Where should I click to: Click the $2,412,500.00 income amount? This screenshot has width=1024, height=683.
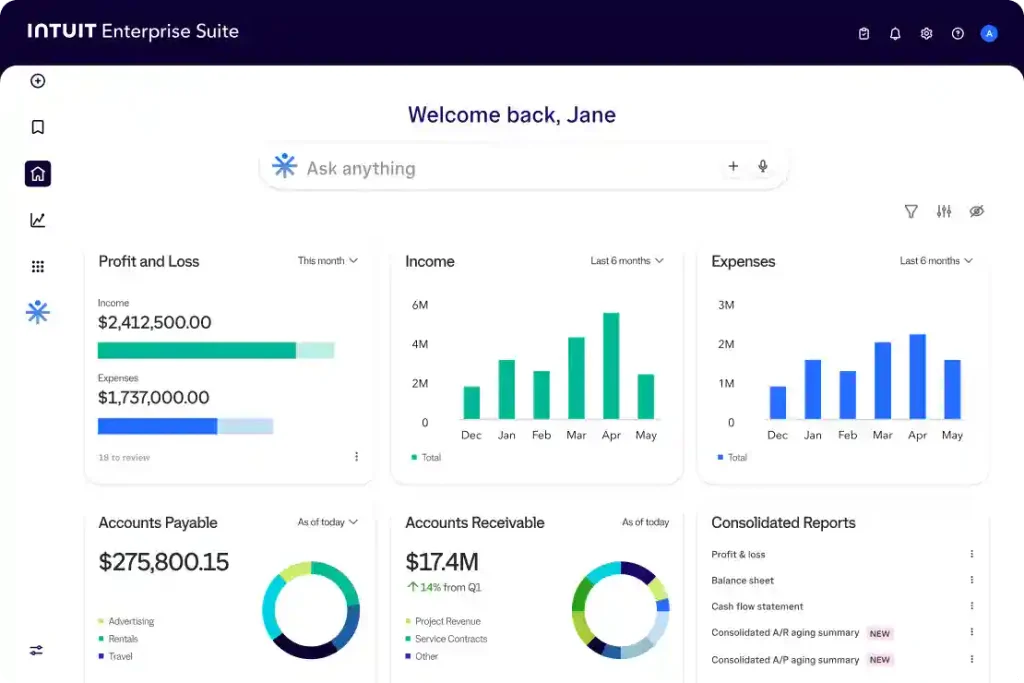click(155, 323)
